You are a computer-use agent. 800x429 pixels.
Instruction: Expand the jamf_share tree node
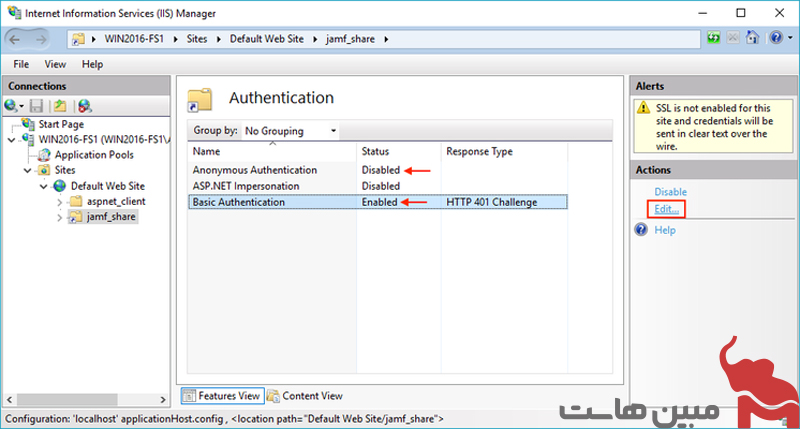point(60,217)
